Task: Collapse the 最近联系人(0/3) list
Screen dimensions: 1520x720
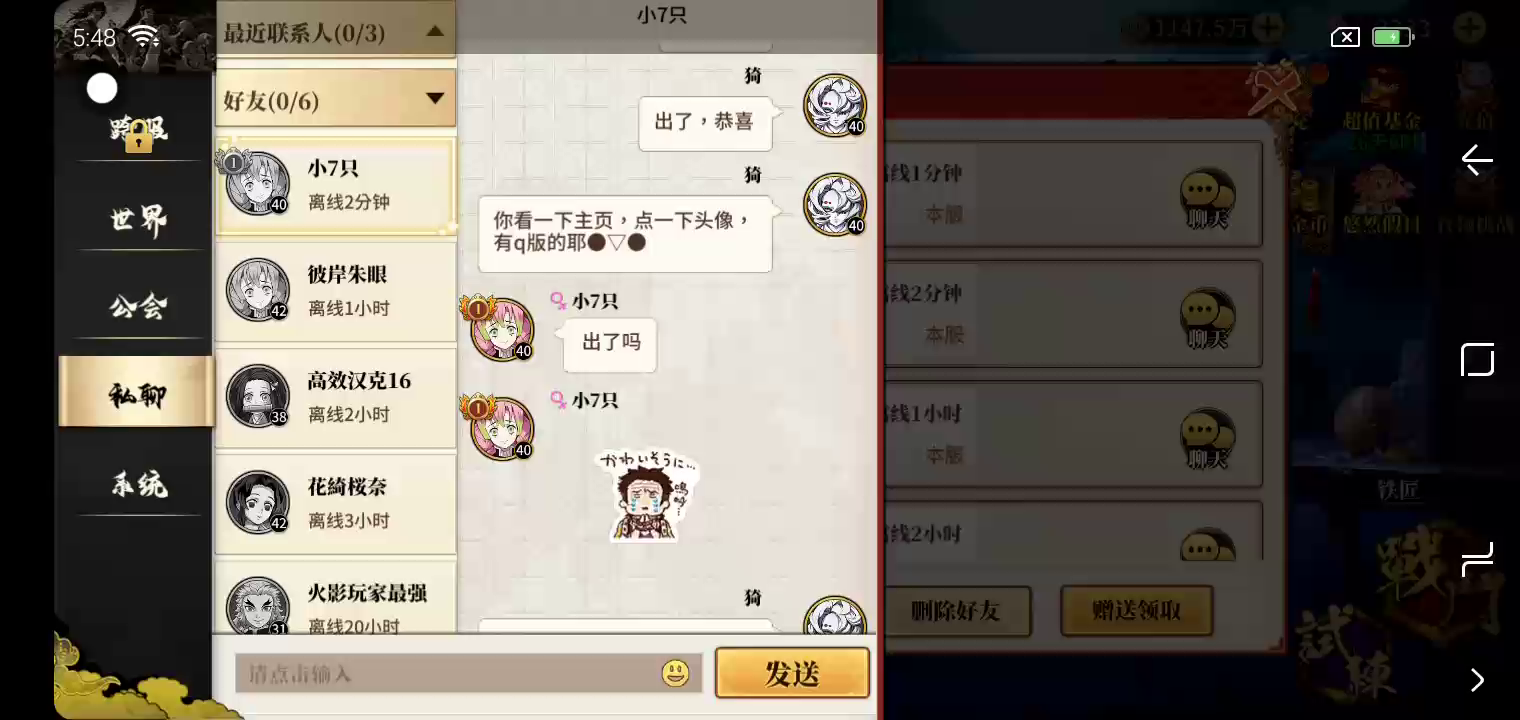Action: point(435,32)
